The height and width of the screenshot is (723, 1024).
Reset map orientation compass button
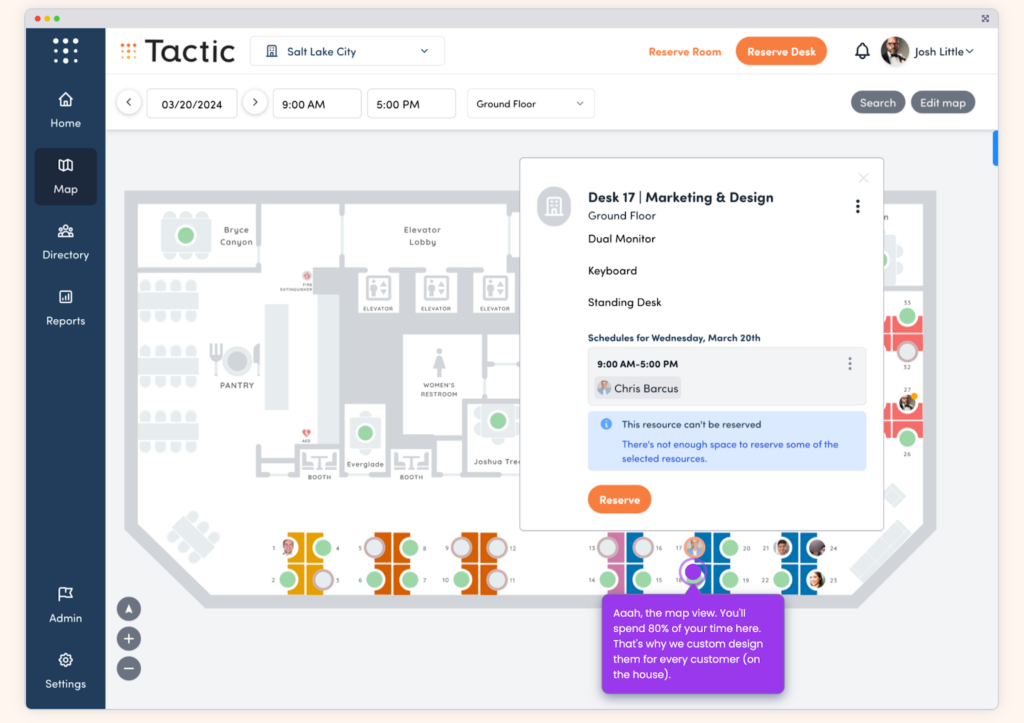click(x=129, y=609)
